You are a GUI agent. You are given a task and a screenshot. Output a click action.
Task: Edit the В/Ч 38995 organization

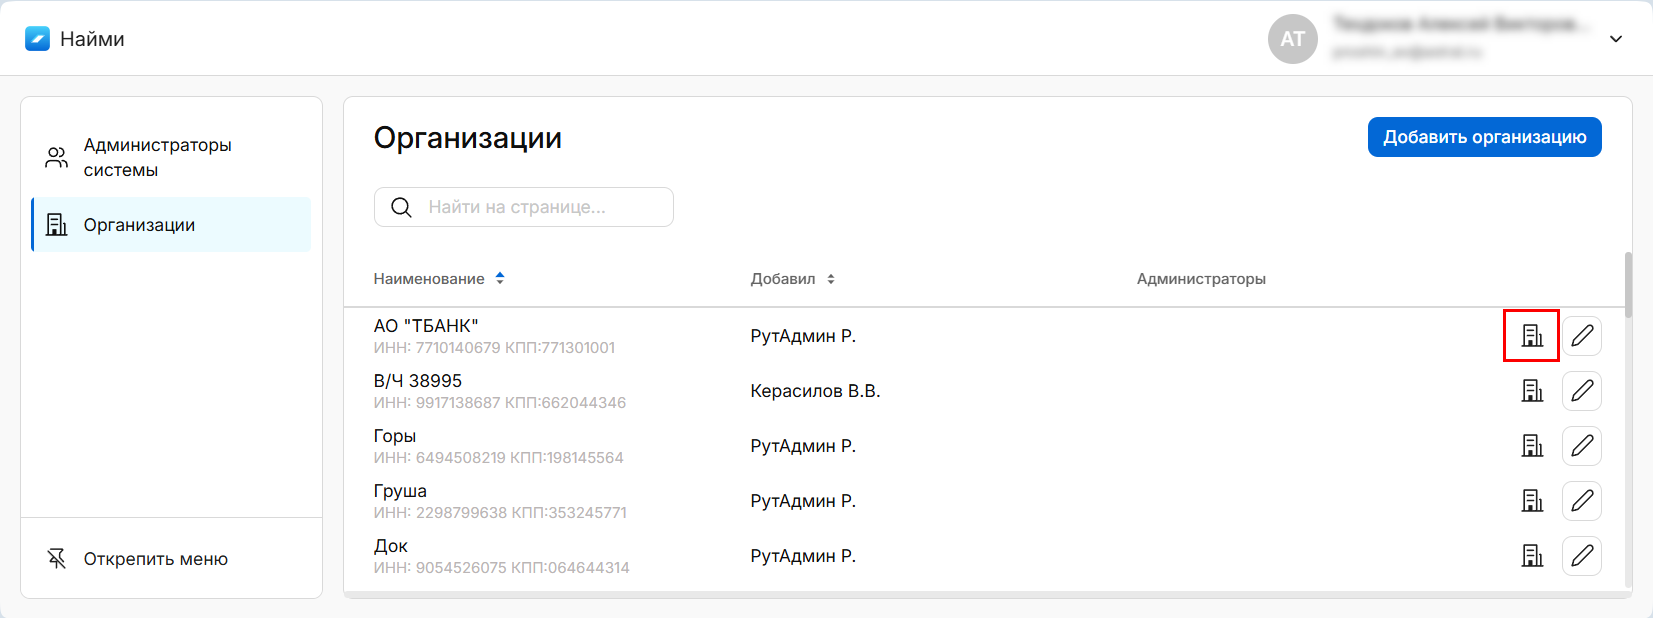1581,391
